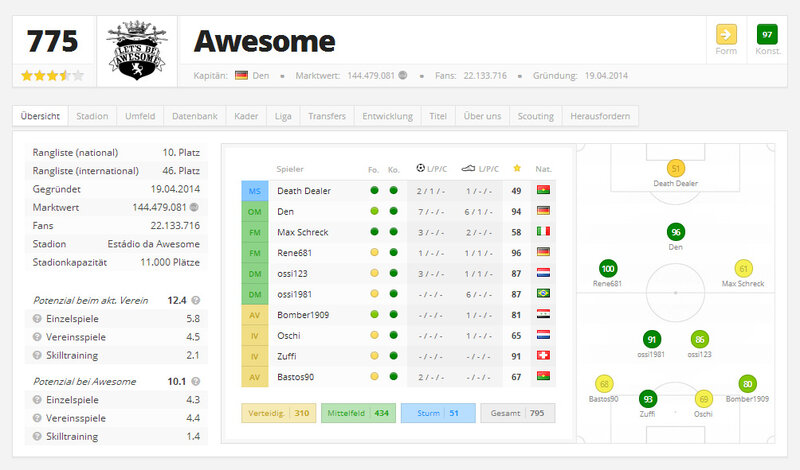Viewport: 800px width, 470px height.
Task: Click the Mittelfeld 434 summary box
Action: pos(358,413)
